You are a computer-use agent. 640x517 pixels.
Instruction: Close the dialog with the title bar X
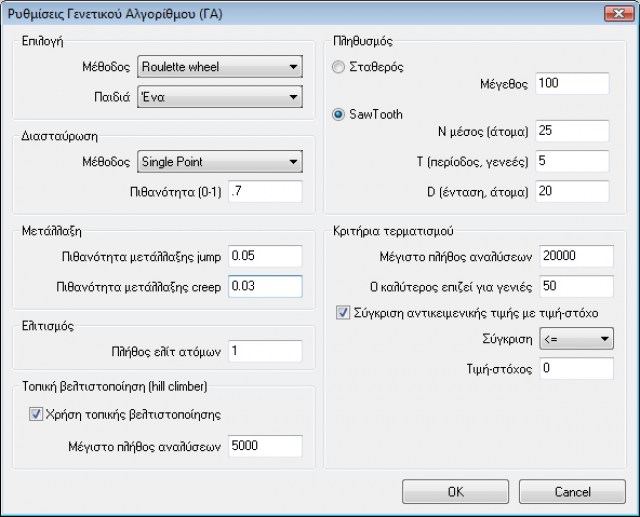point(611,13)
